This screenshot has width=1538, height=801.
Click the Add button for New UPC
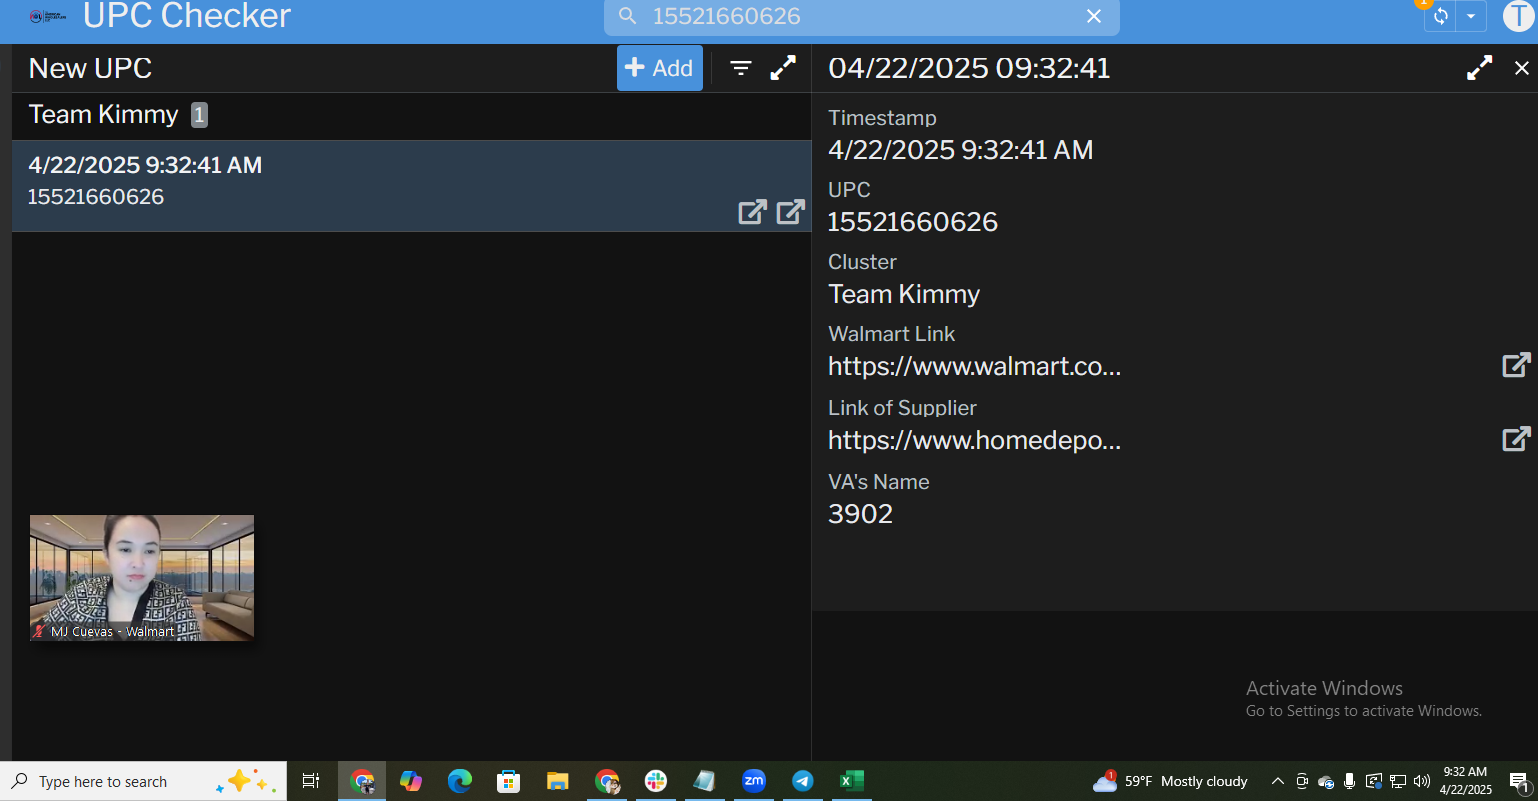coord(659,68)
